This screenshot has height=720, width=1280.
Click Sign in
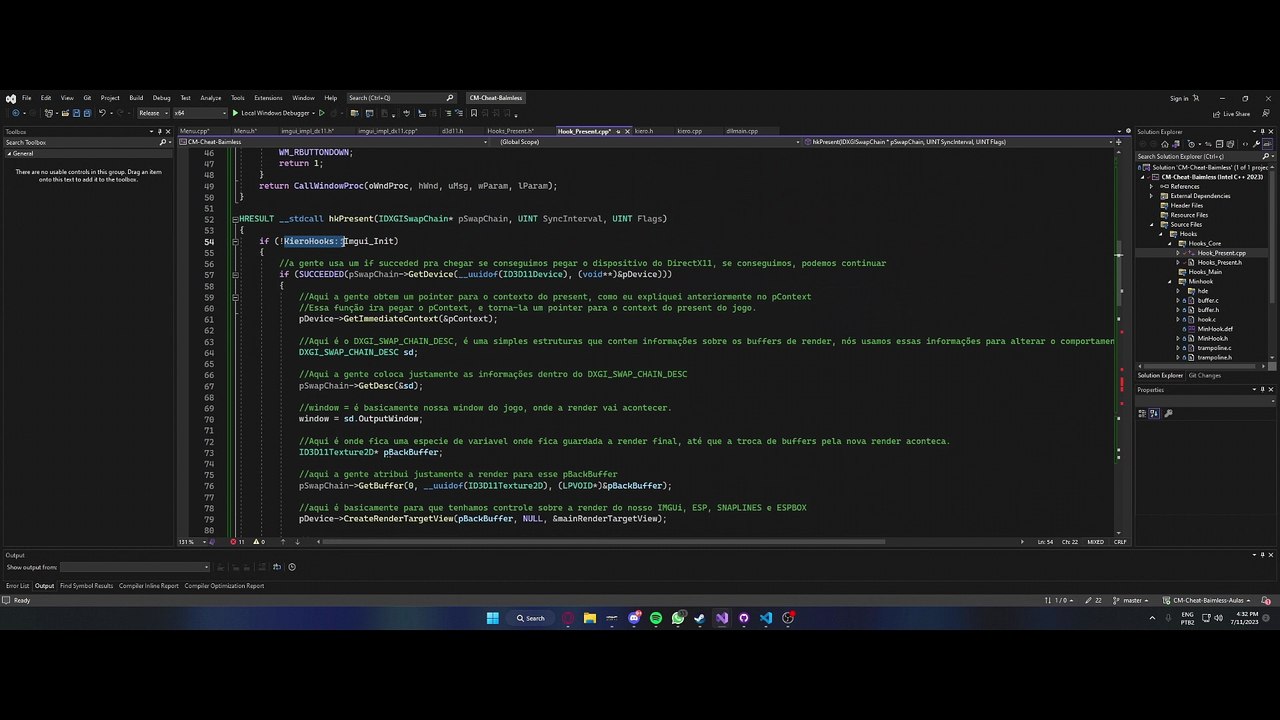coord(1179,98)
